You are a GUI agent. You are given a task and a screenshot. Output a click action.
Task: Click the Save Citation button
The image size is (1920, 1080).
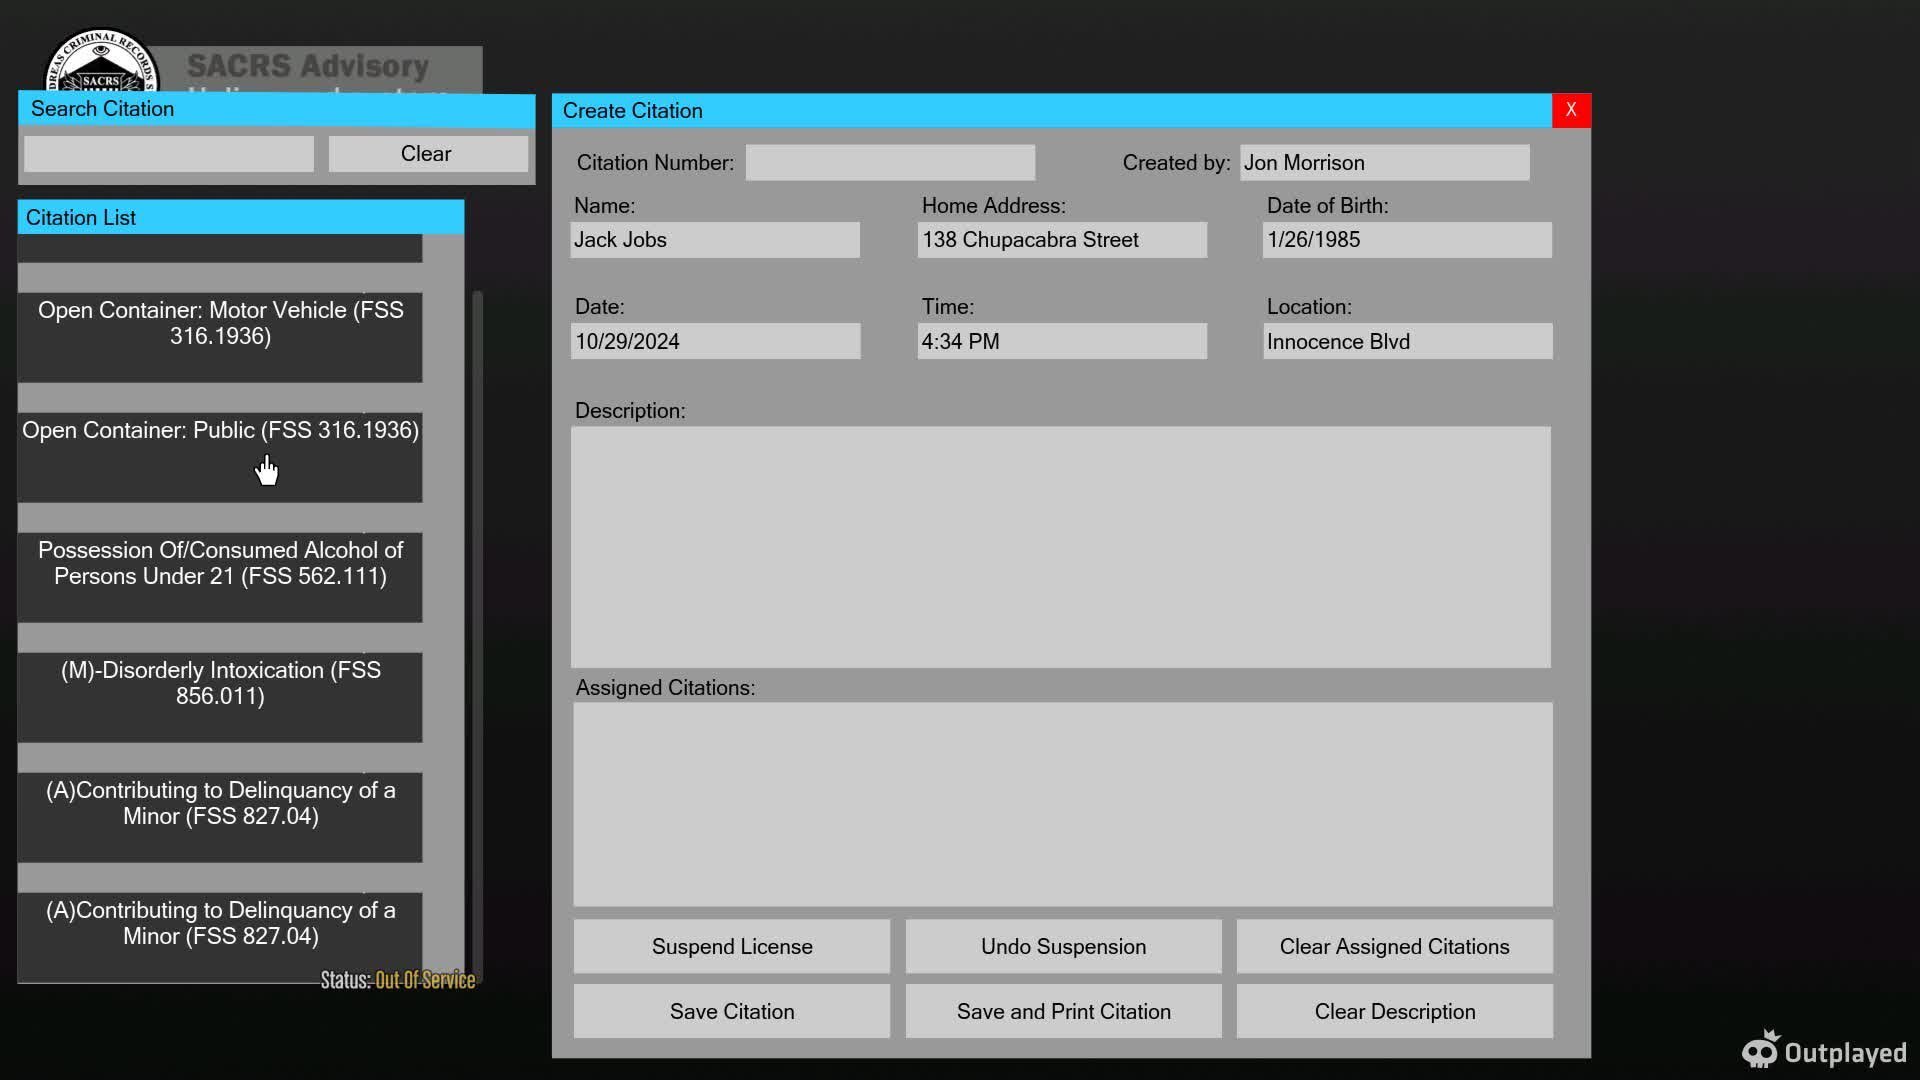point(731,1011)
